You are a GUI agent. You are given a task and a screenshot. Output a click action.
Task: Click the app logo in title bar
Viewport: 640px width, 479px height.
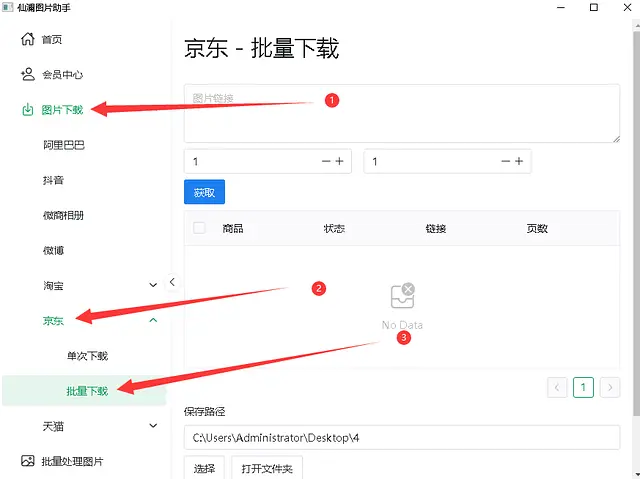coord(8,7)
